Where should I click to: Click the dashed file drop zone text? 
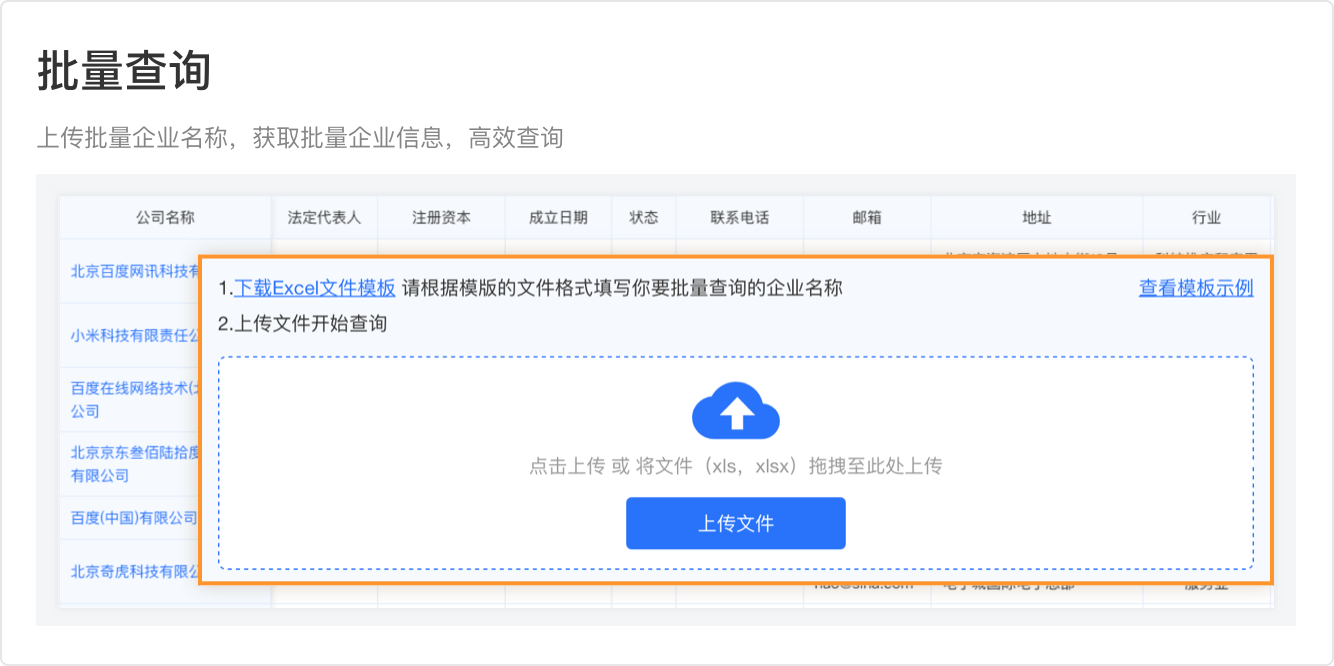click(x=735, y=466)
